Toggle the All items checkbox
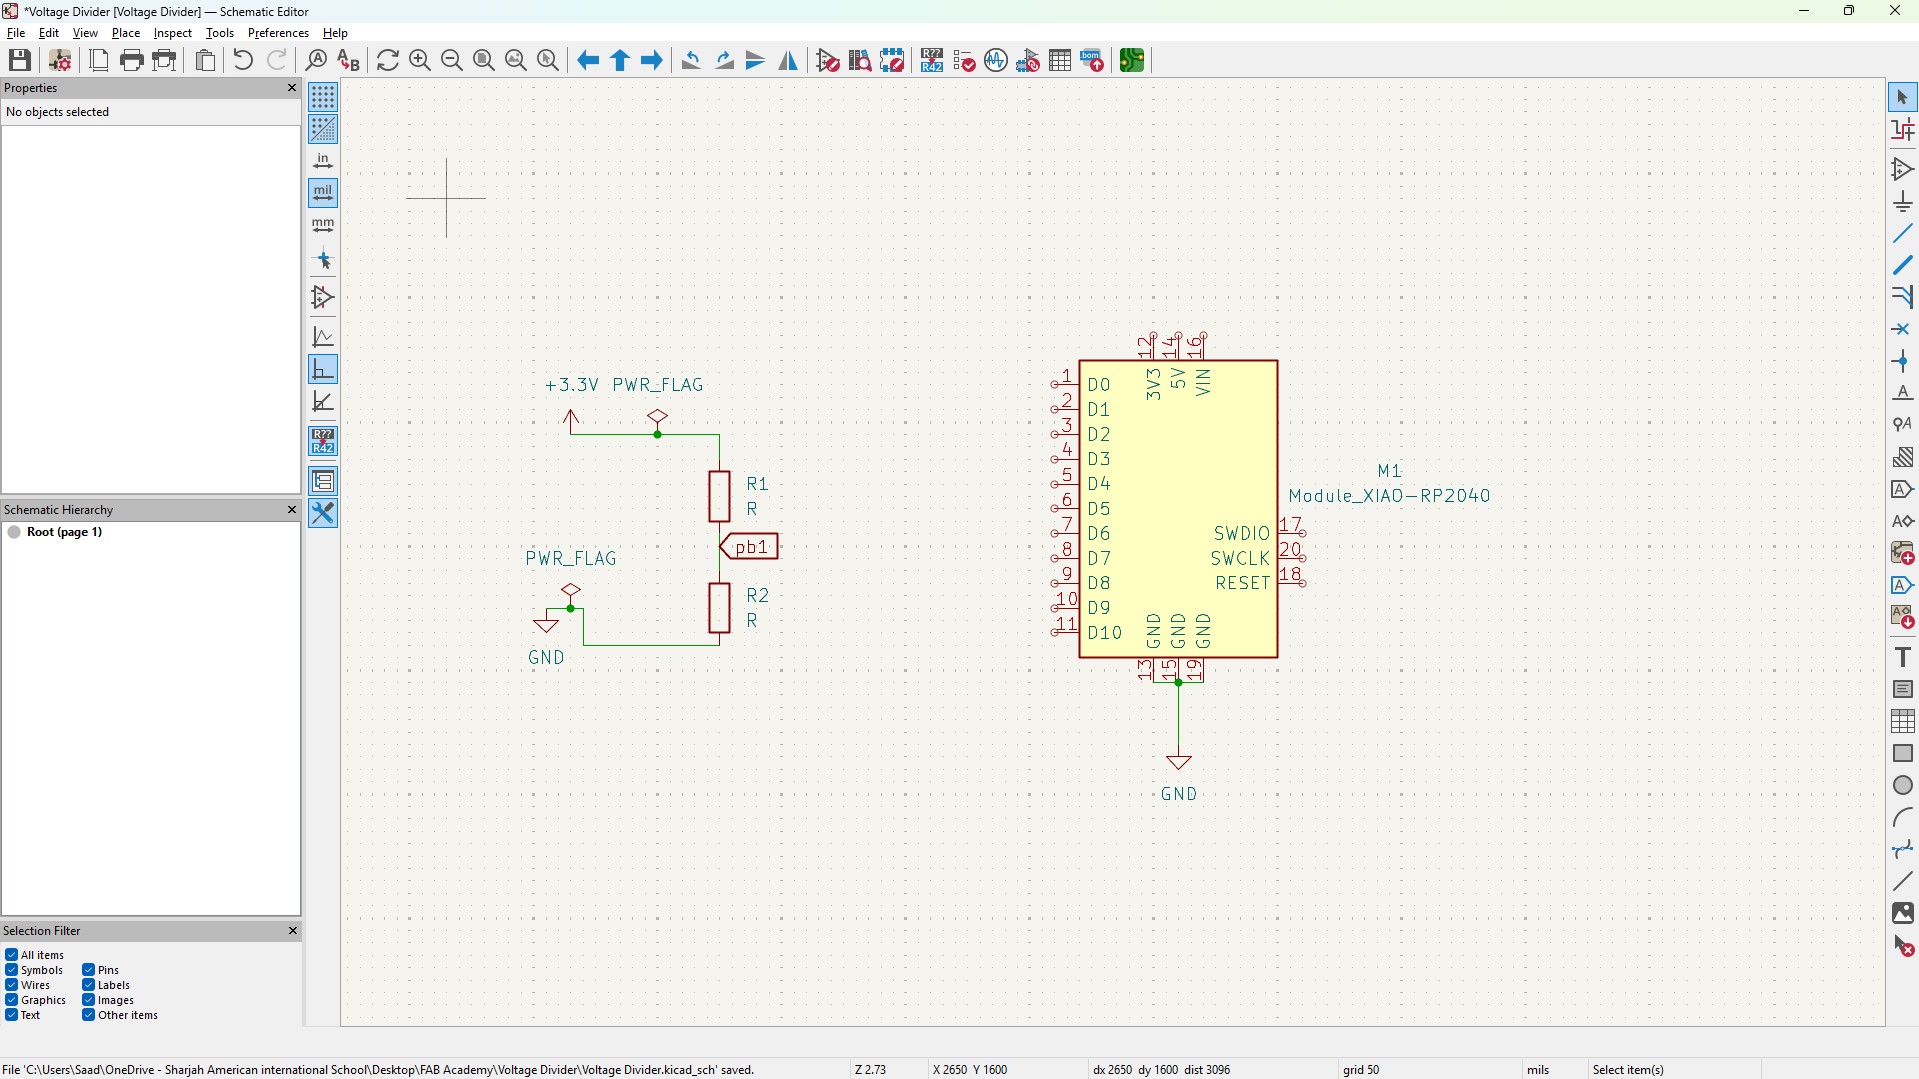1919x1079 pixels. [11, 955]
